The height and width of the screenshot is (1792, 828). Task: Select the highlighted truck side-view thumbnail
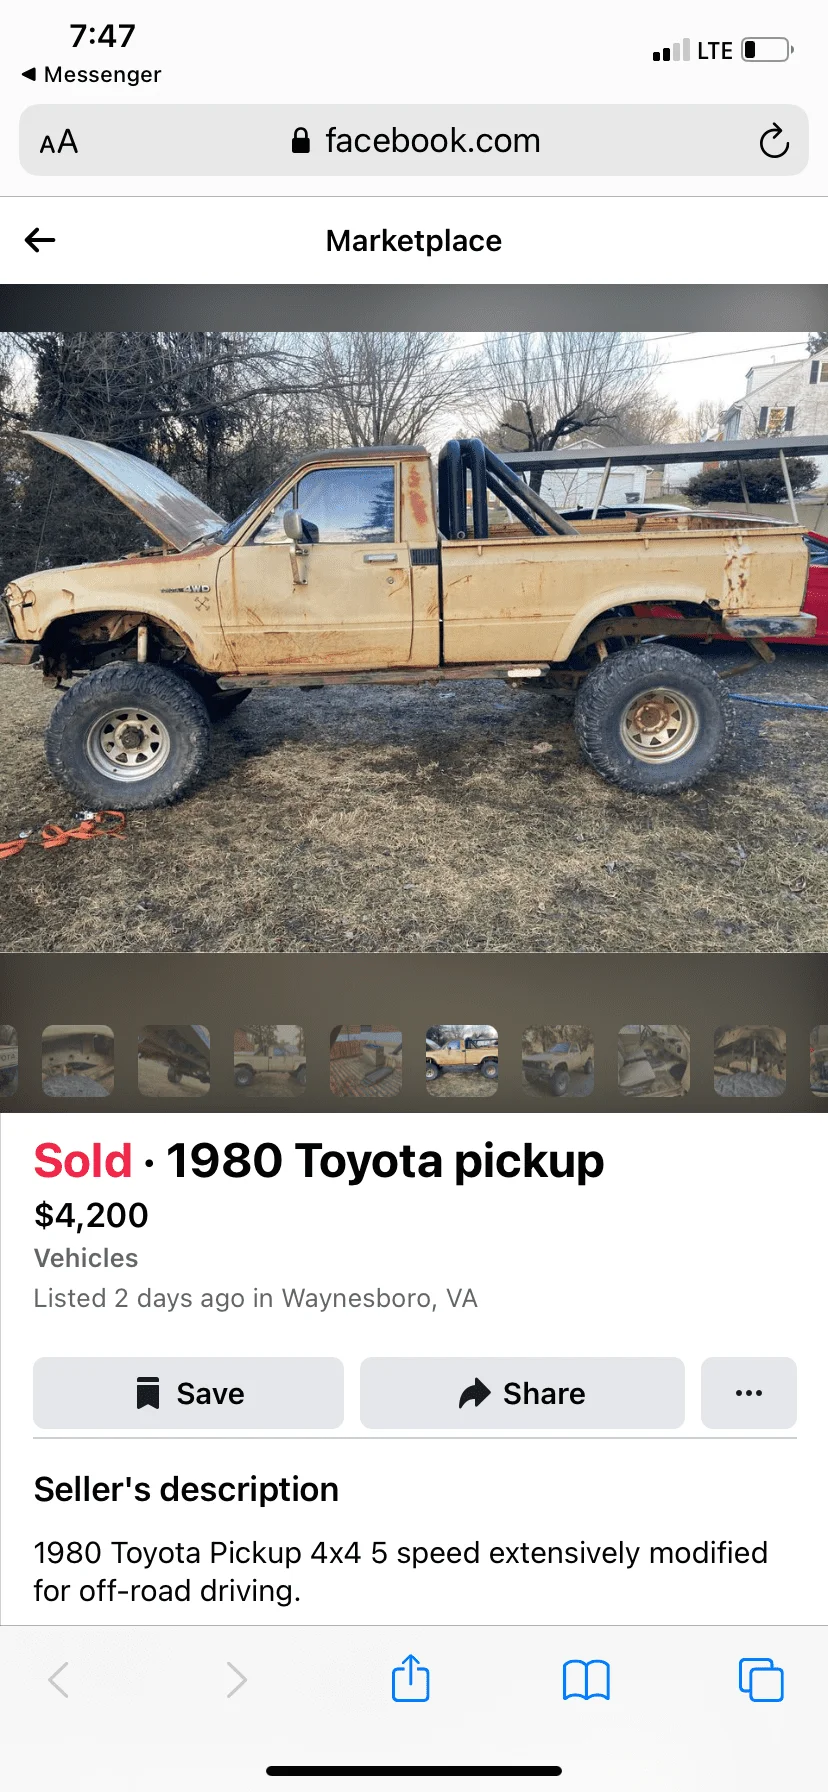(x=462, y=1061)
